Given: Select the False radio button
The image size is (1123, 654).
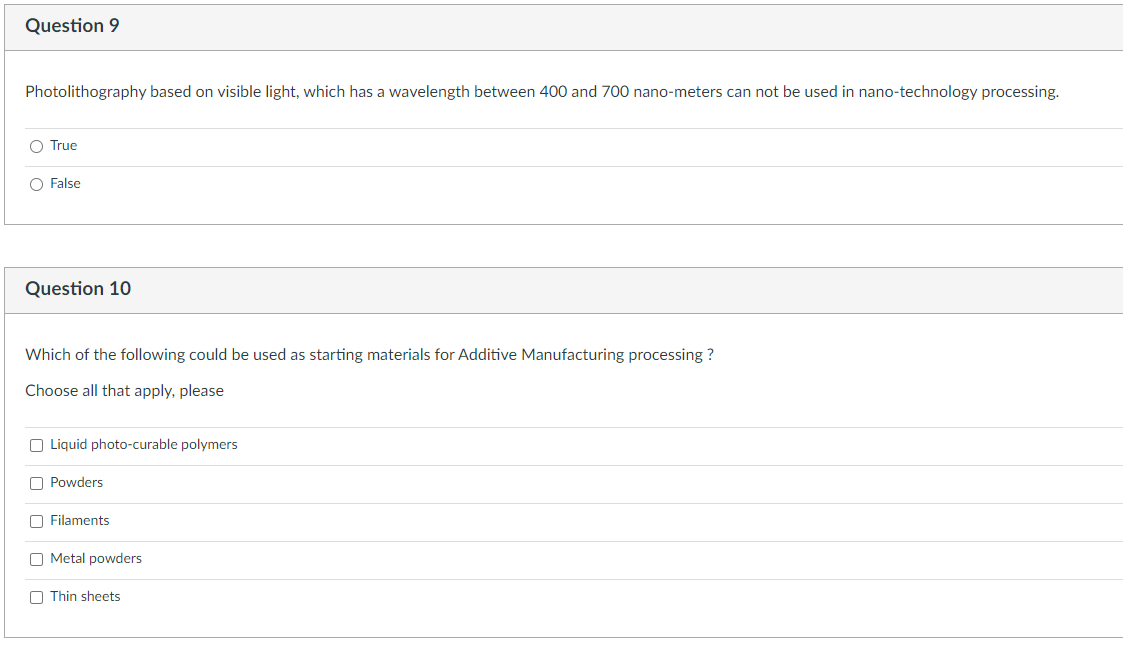Looking at the screenshot, I should coord(37,184).
